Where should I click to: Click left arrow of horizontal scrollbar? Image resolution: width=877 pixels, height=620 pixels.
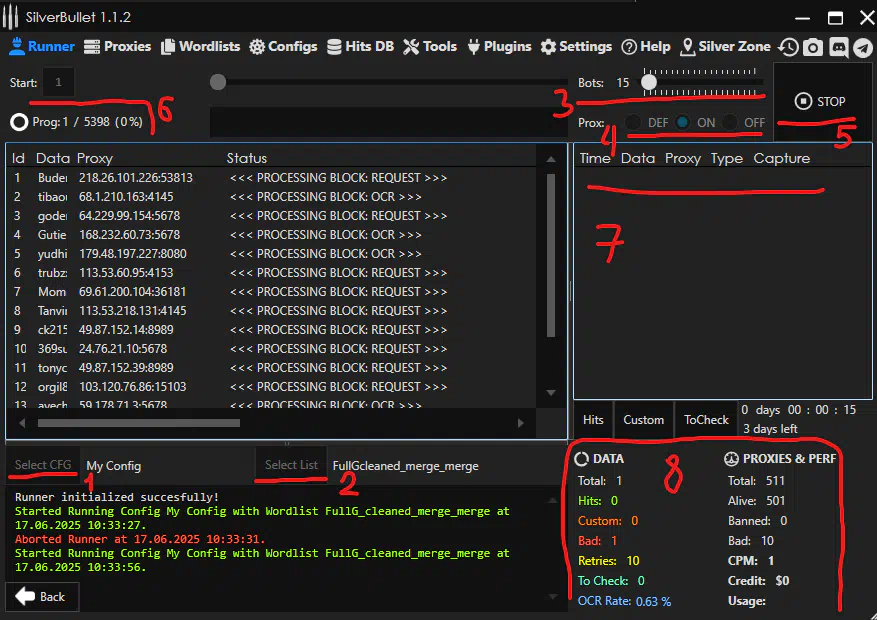click(x=22, y=423)
